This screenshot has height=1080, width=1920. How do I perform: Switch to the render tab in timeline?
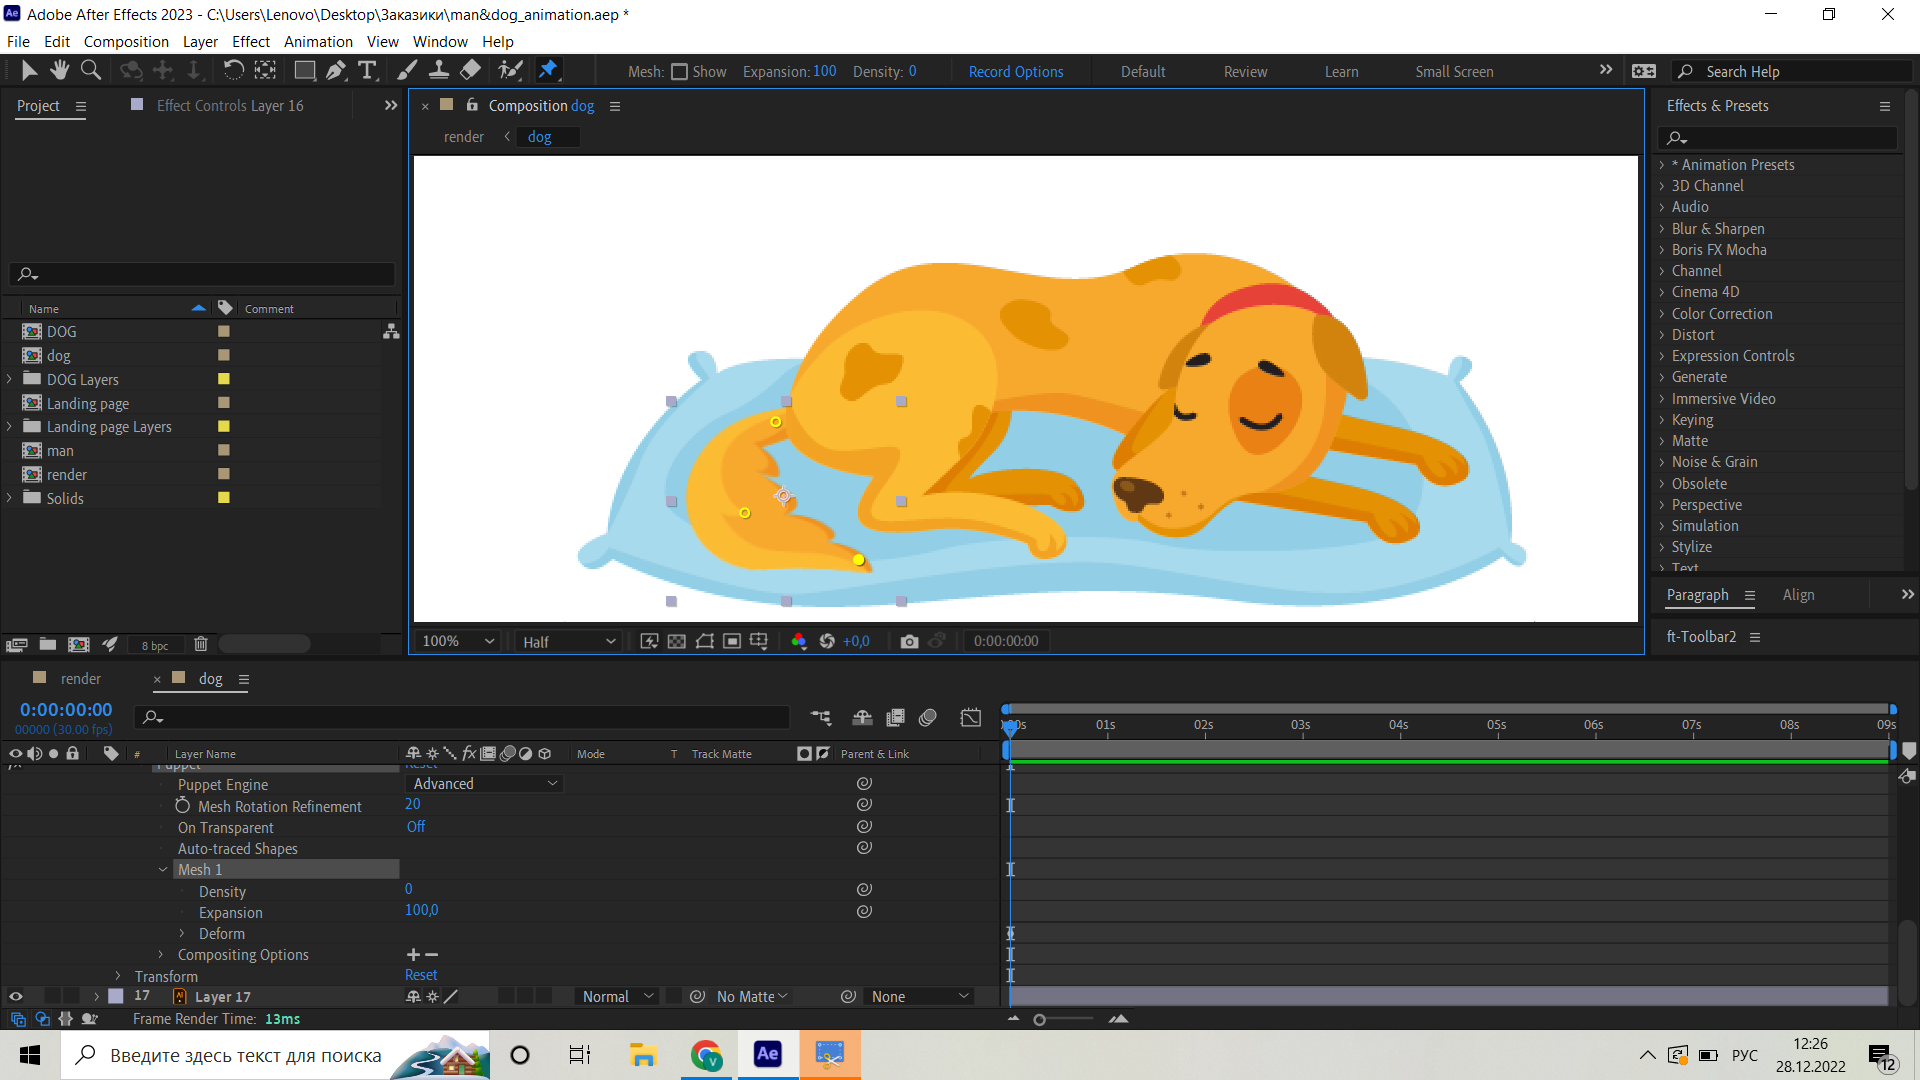(x=82, y=678)
